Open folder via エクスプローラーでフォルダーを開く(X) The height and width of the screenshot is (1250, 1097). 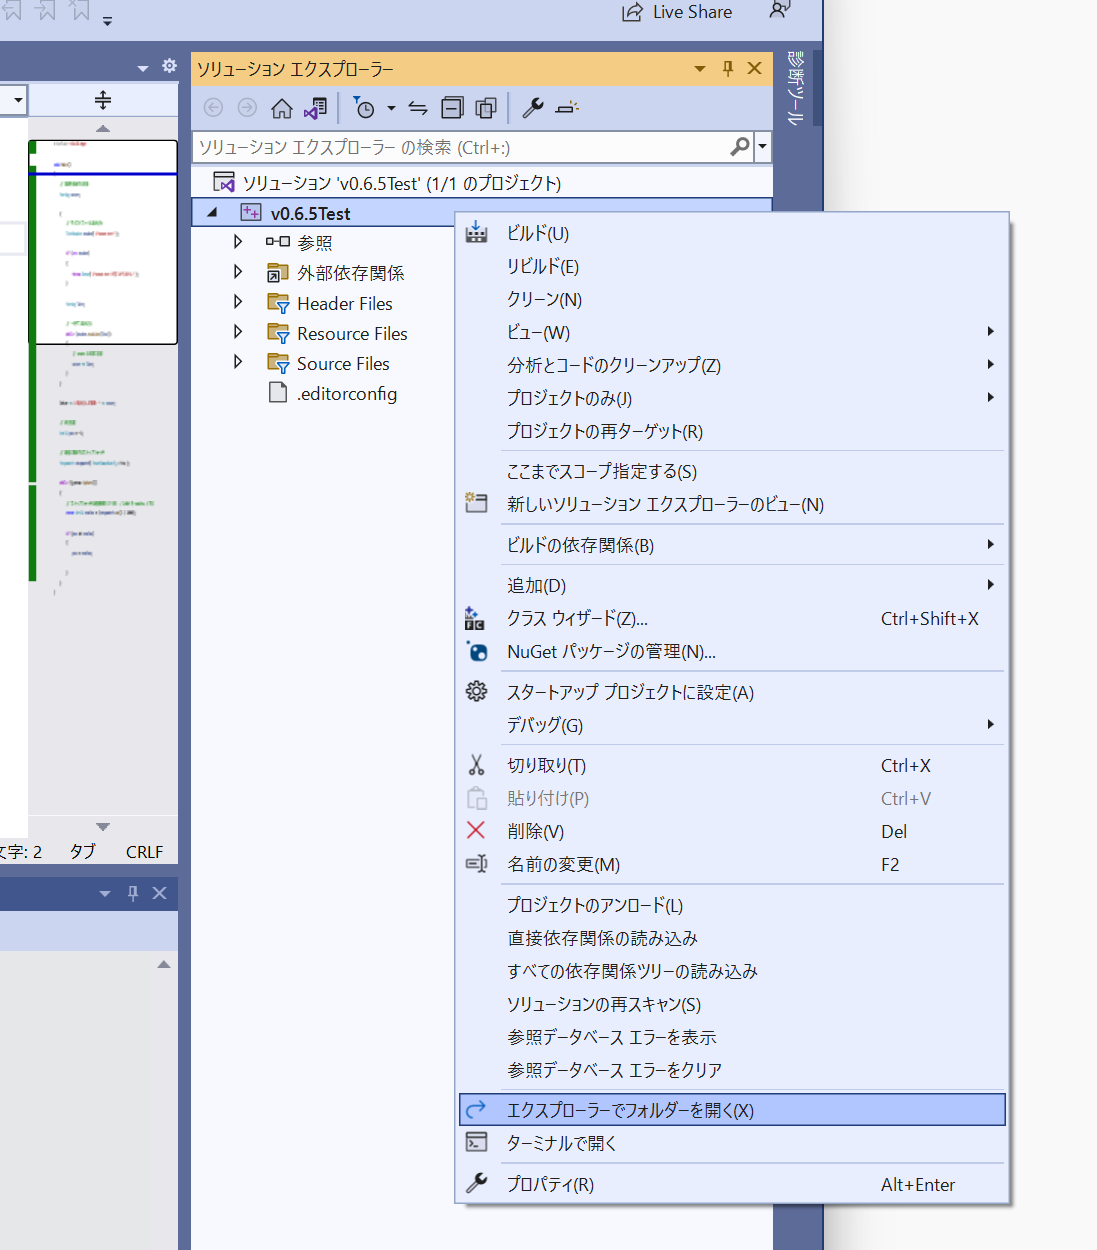point(732,1110)
